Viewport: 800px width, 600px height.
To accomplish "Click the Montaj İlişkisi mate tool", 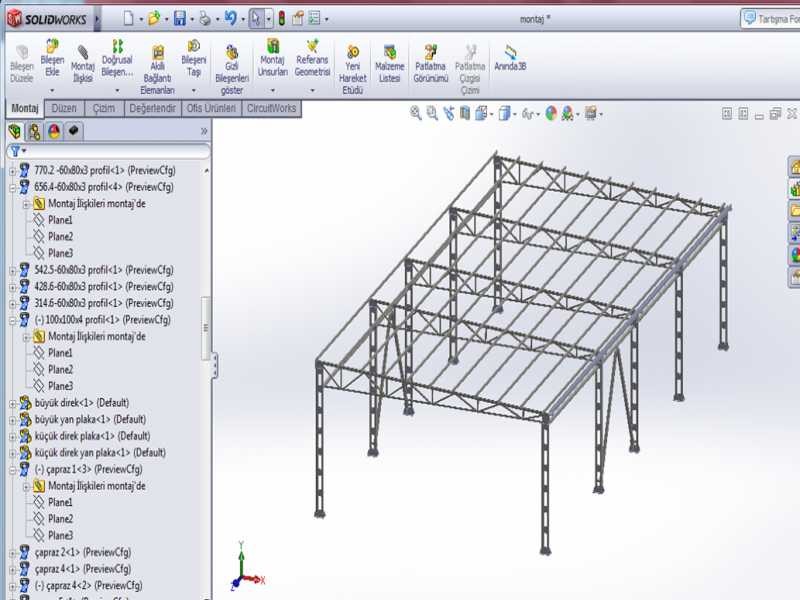I will pyautogui.click(x=82, y=60).
